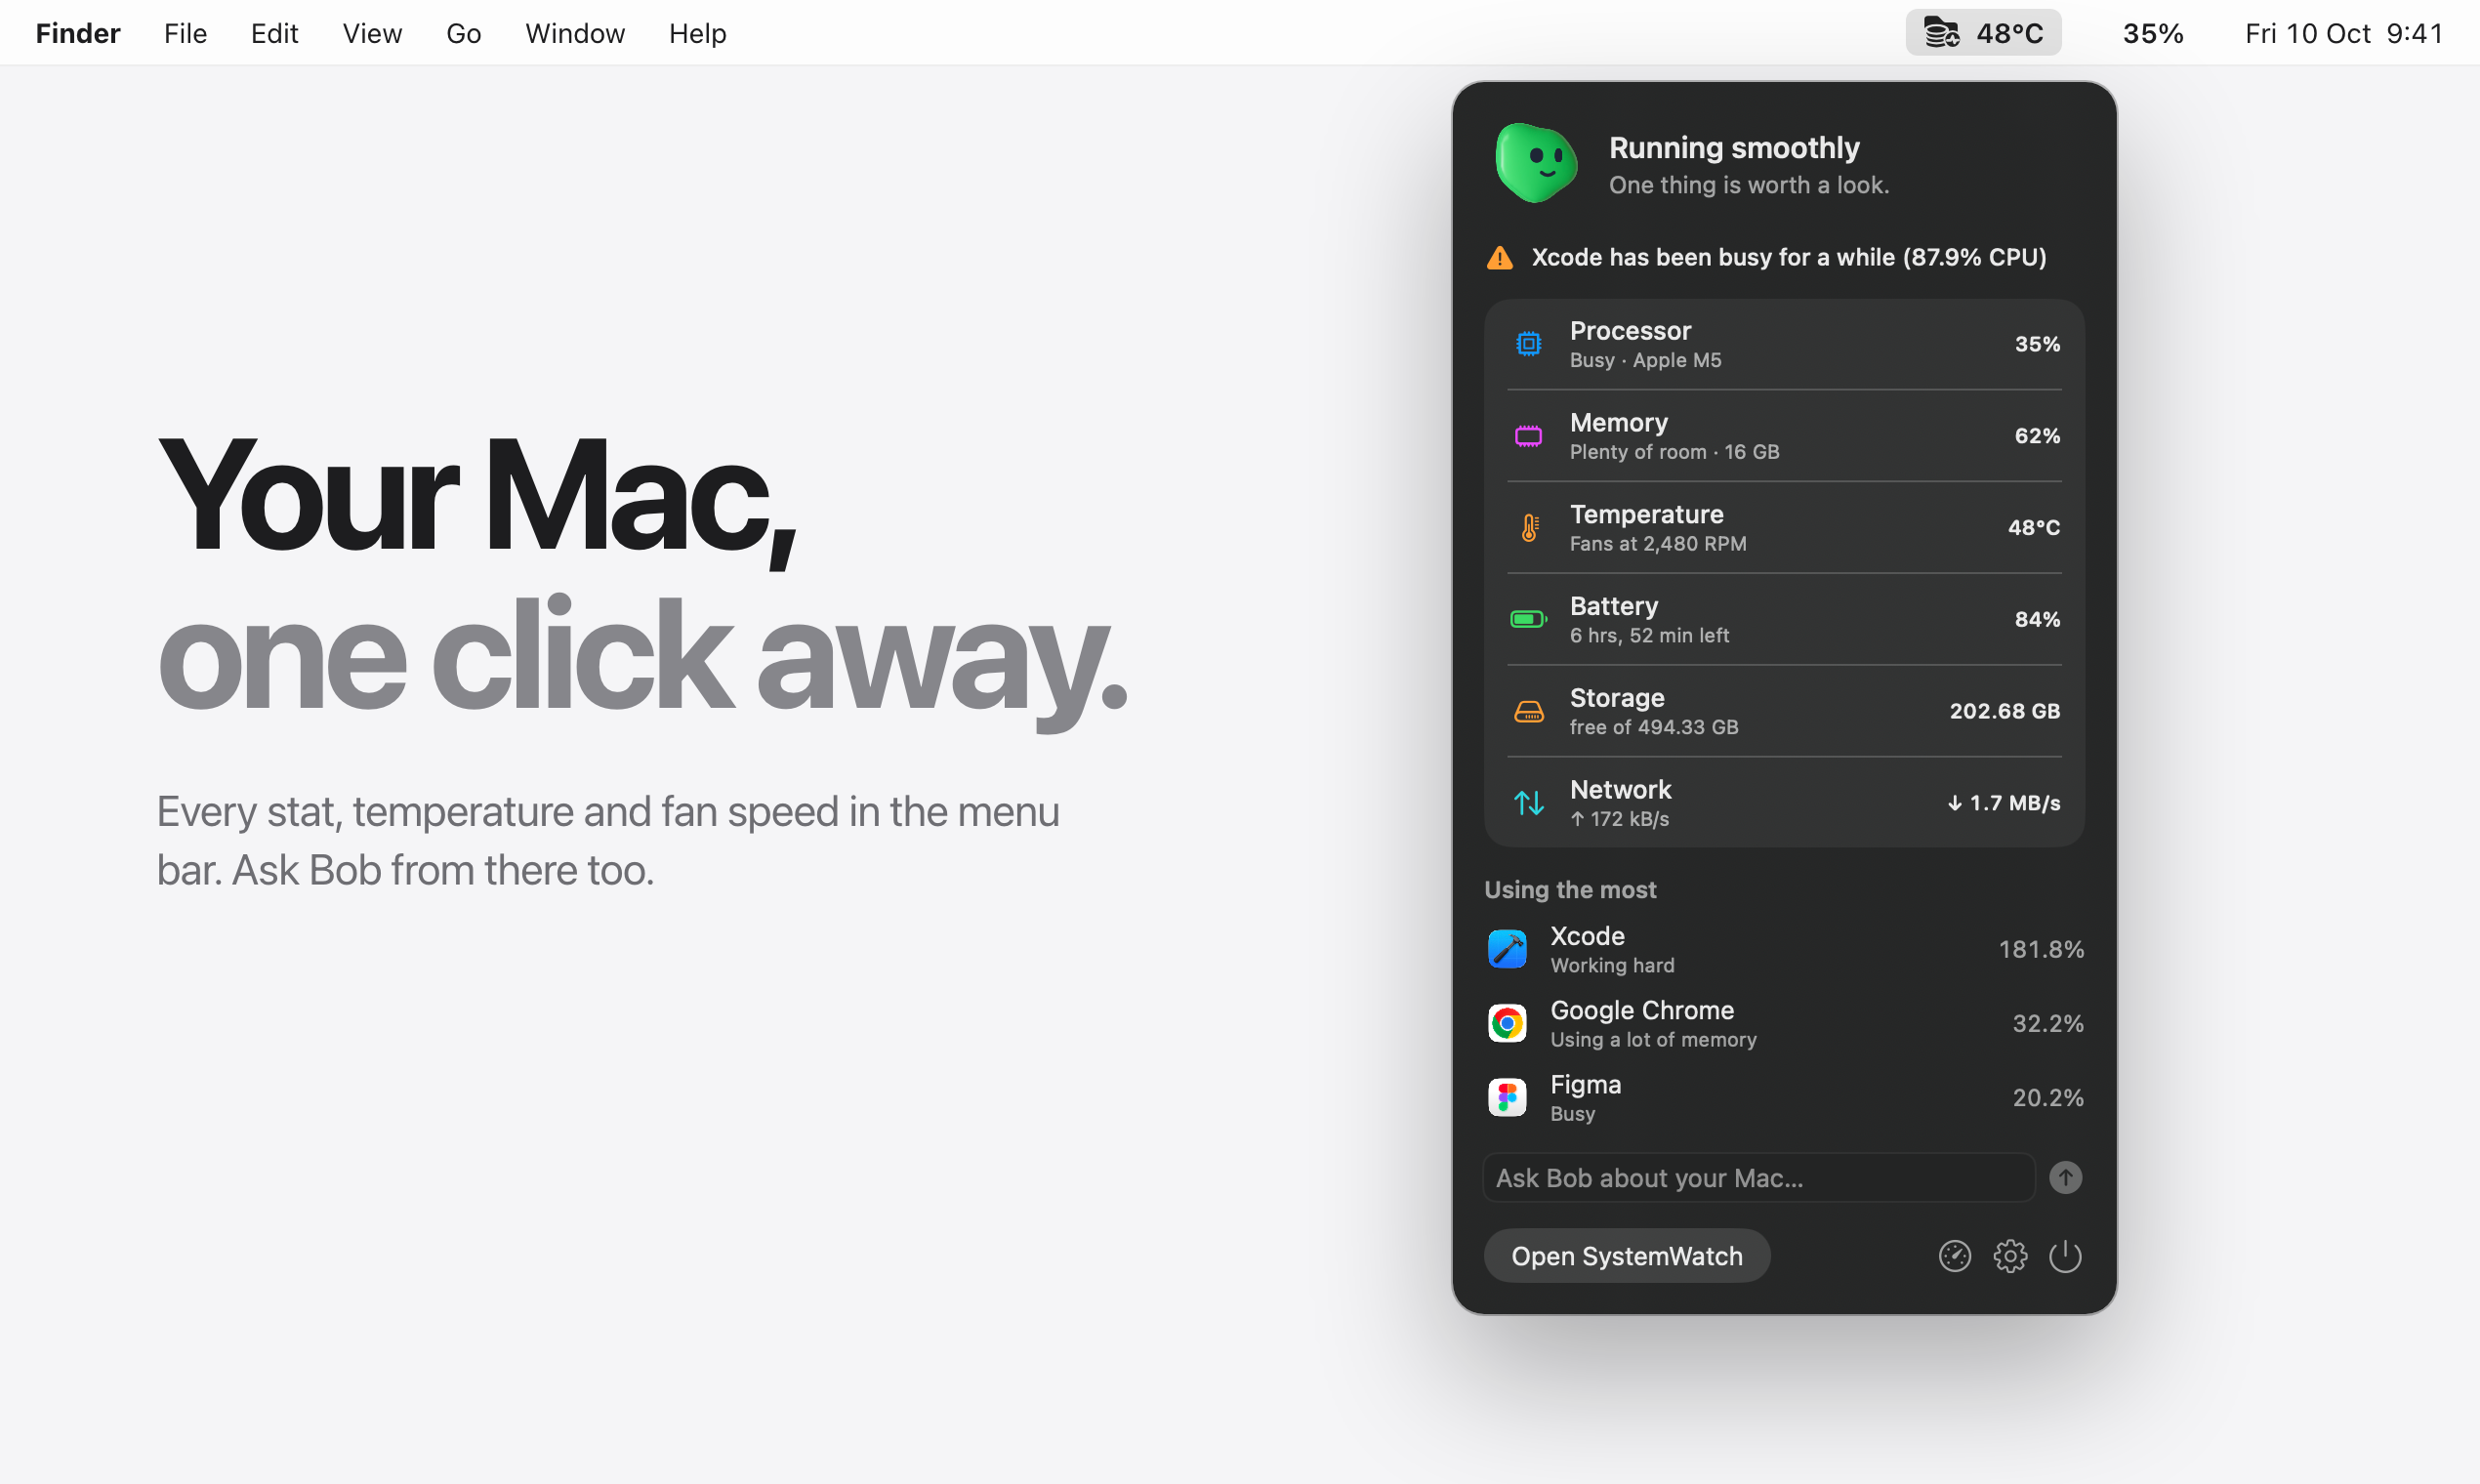This screenshot has width=2480, height=1484.
Task: Click the 1.7 MB/s download value
Action: click(2003, 803)
